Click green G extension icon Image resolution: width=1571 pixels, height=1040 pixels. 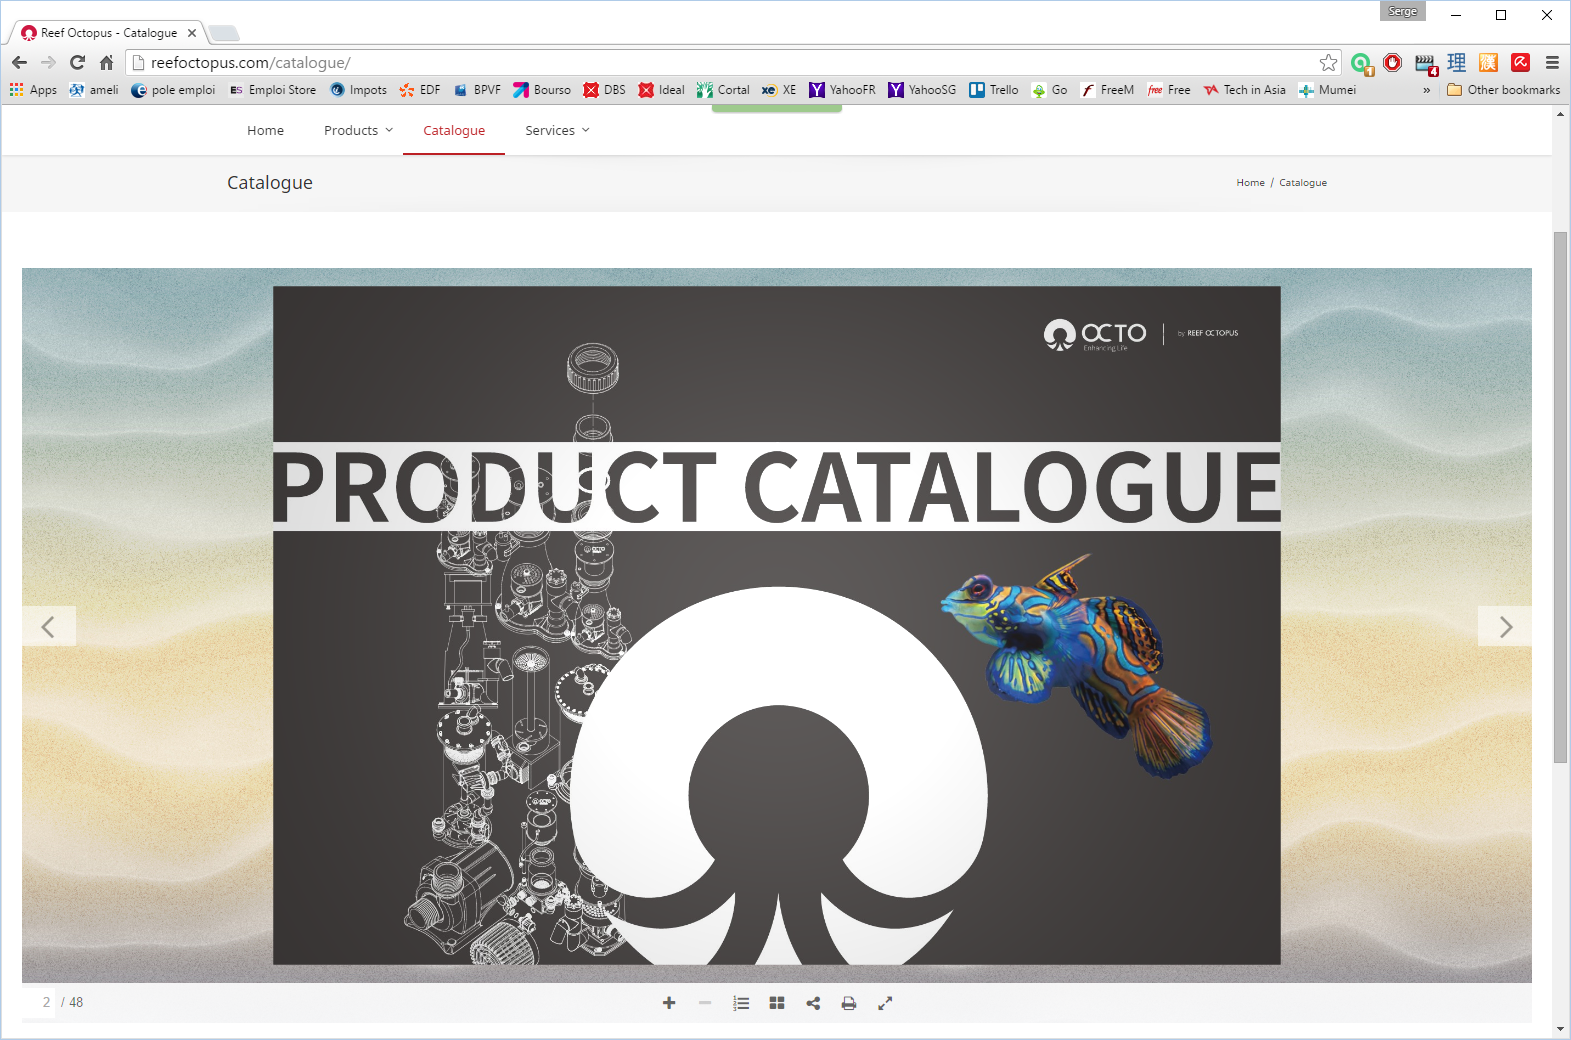point(1361,63)
